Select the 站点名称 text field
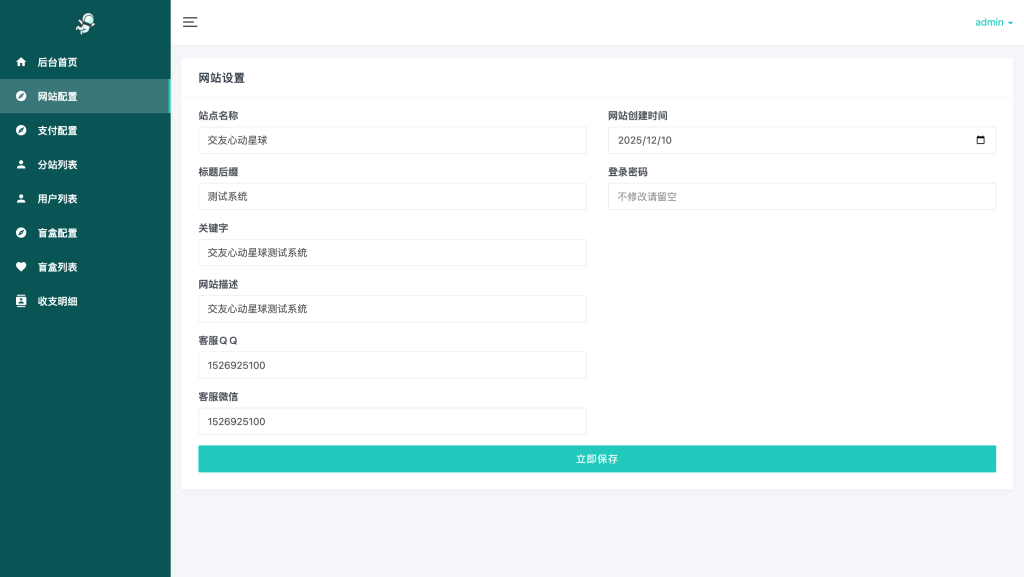The image size is (1024, 577). click(x=392, y=140)
